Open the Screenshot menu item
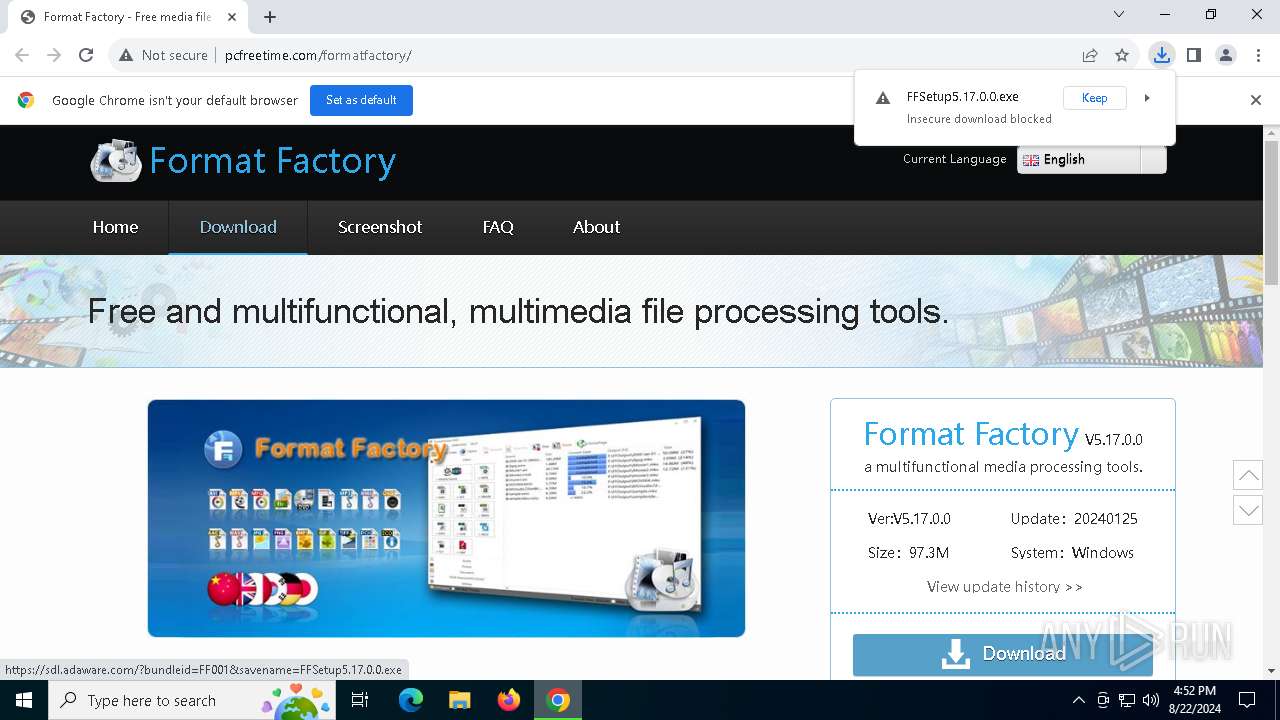This screenshot has width=1280, height=720. pyautogui.click(x=380, y=227)
